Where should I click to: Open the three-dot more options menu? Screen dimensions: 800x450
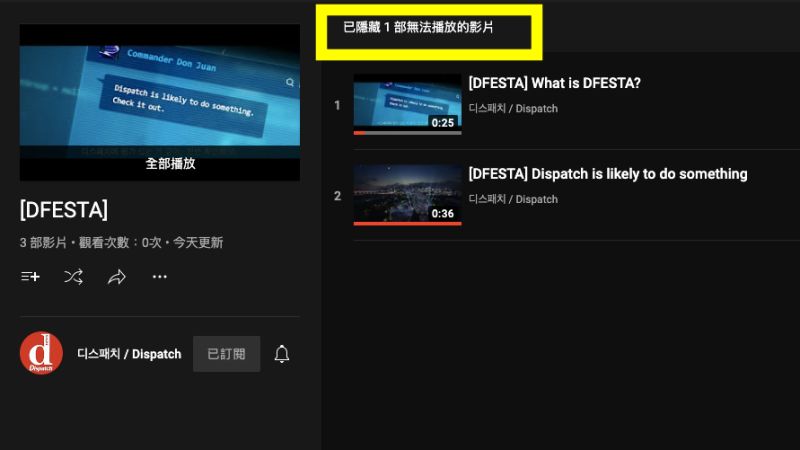[x=160, y=277]
